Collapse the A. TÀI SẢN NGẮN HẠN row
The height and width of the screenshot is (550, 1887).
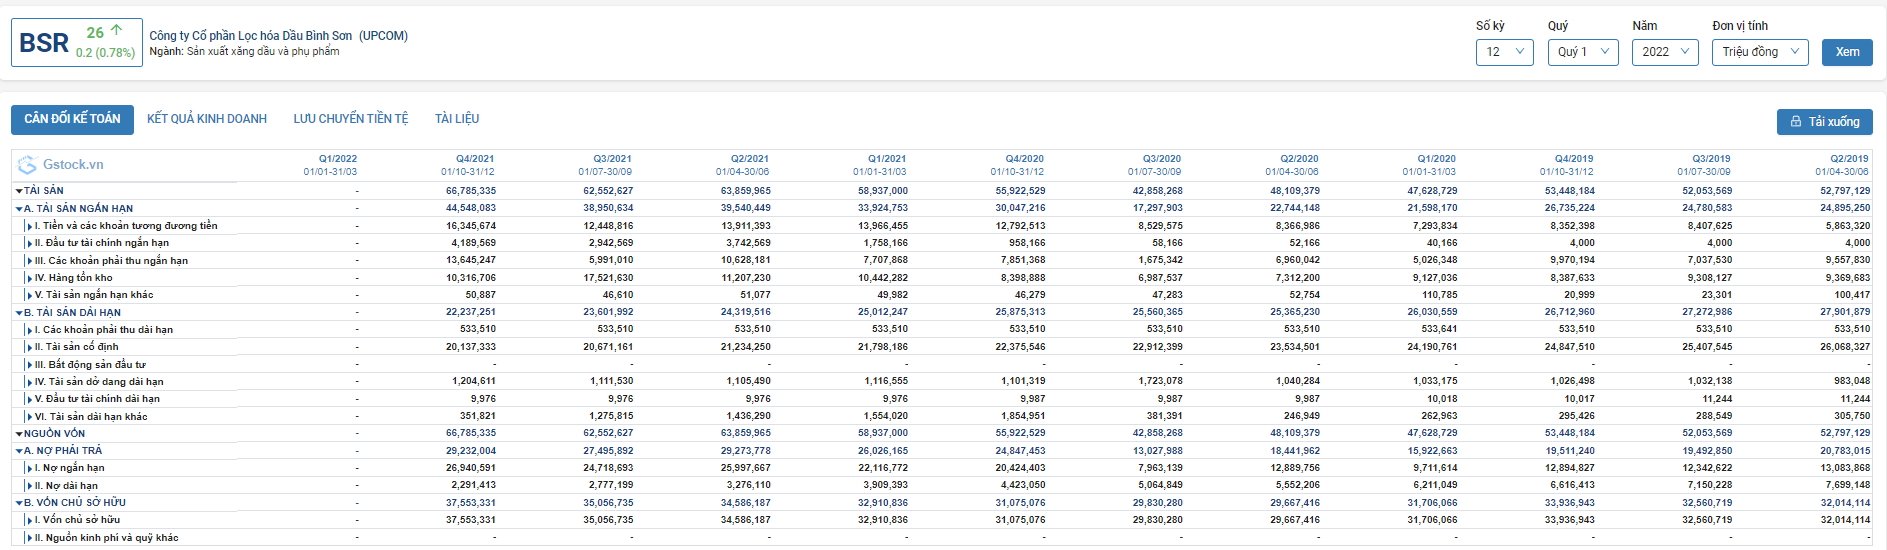[x=19, y=209]
